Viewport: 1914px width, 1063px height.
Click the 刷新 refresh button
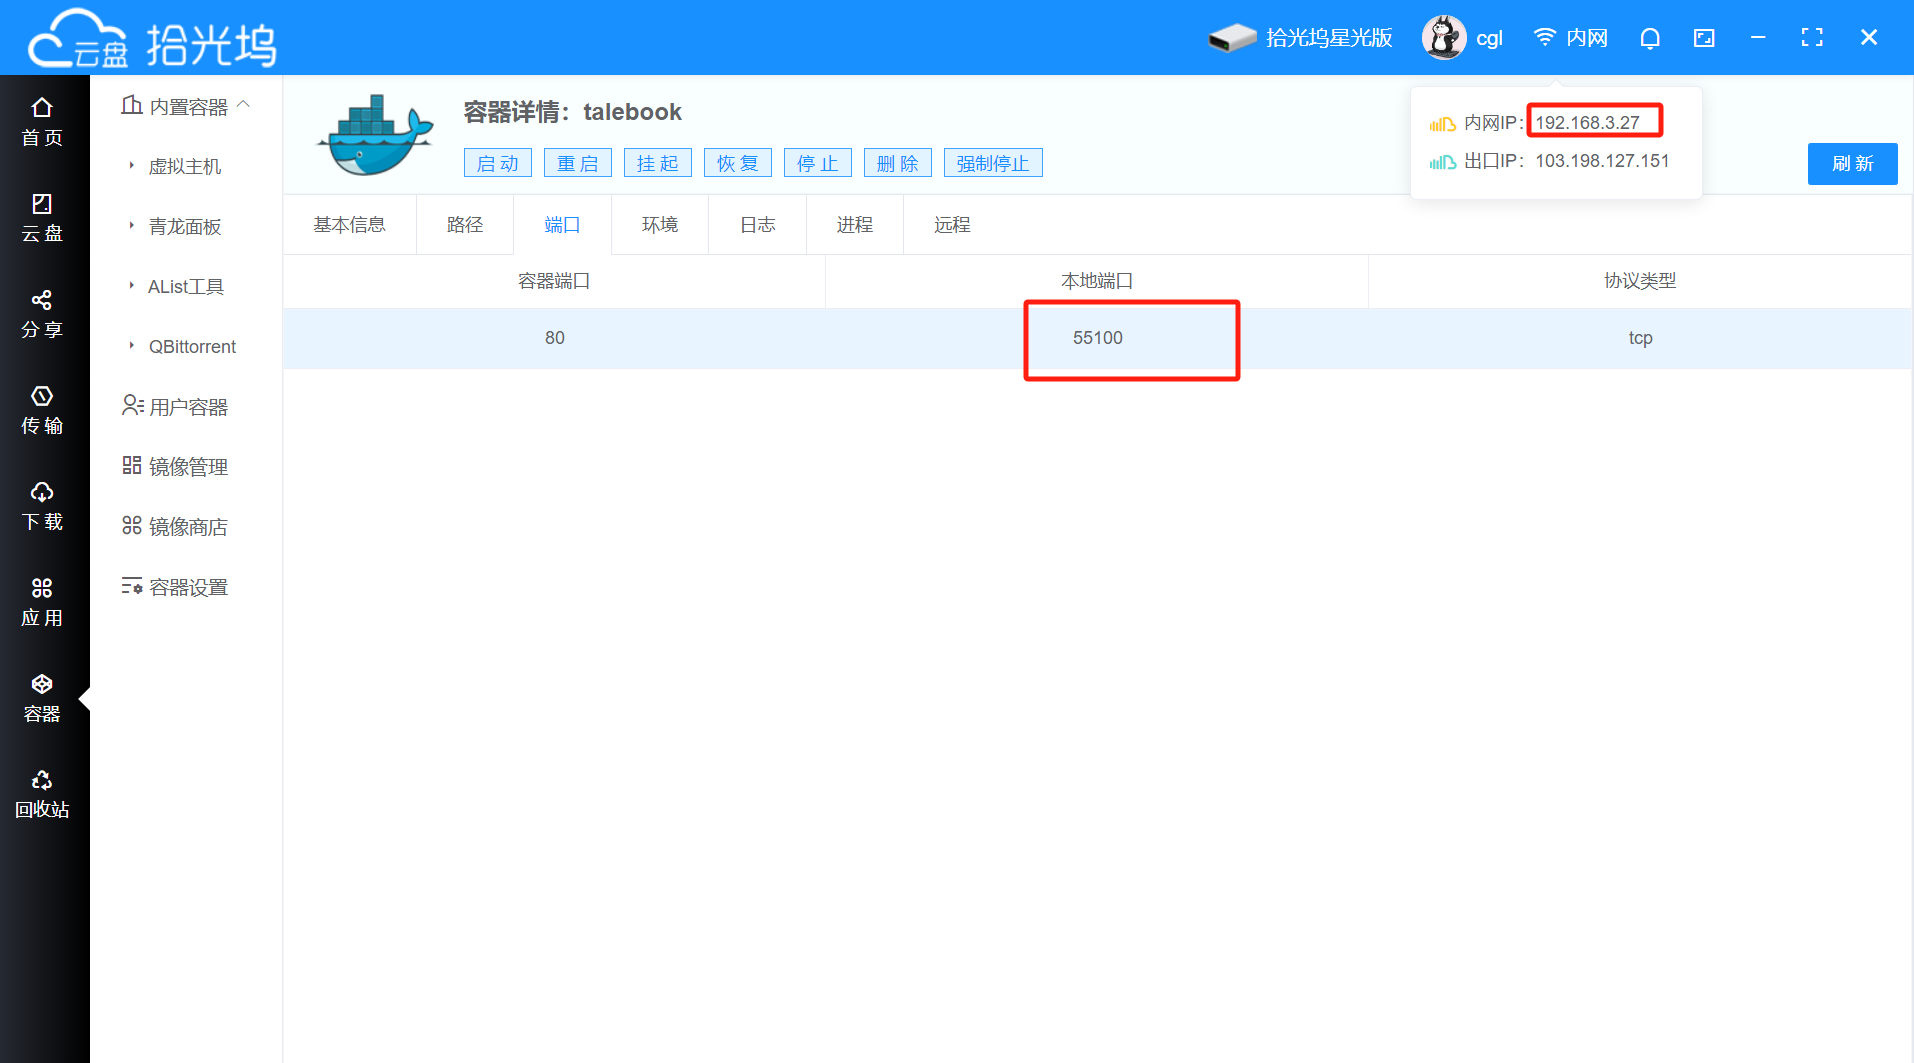click(1852, 164)
